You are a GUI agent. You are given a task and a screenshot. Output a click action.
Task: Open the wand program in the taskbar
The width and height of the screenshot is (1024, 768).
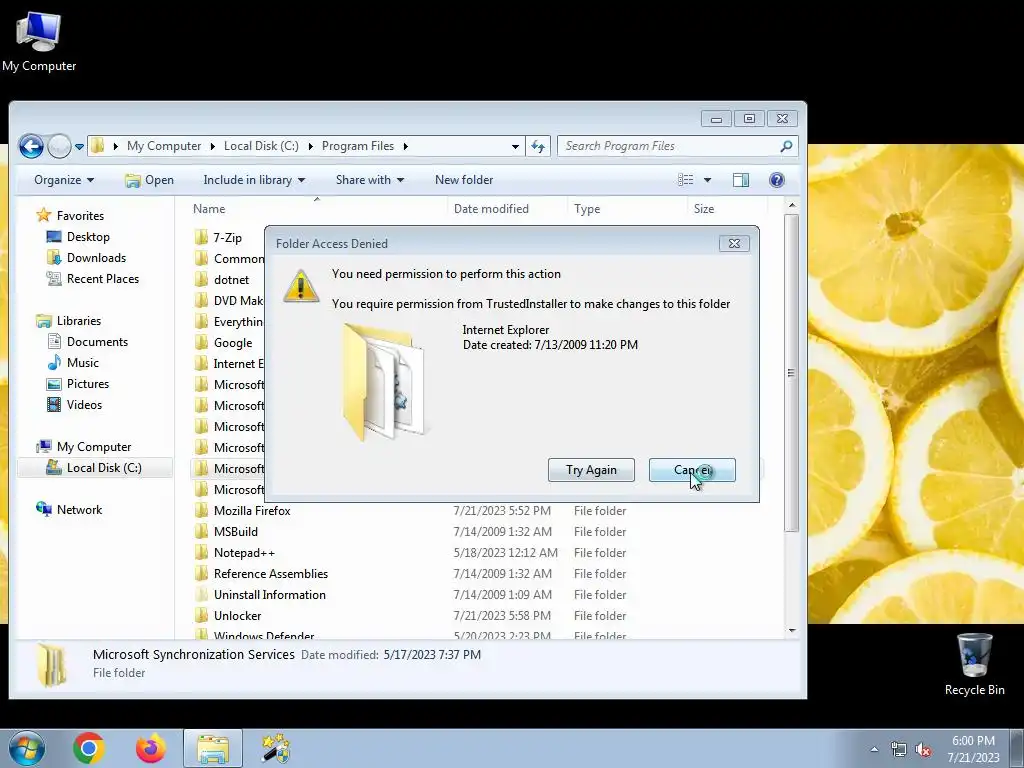(x=276, y=748)
